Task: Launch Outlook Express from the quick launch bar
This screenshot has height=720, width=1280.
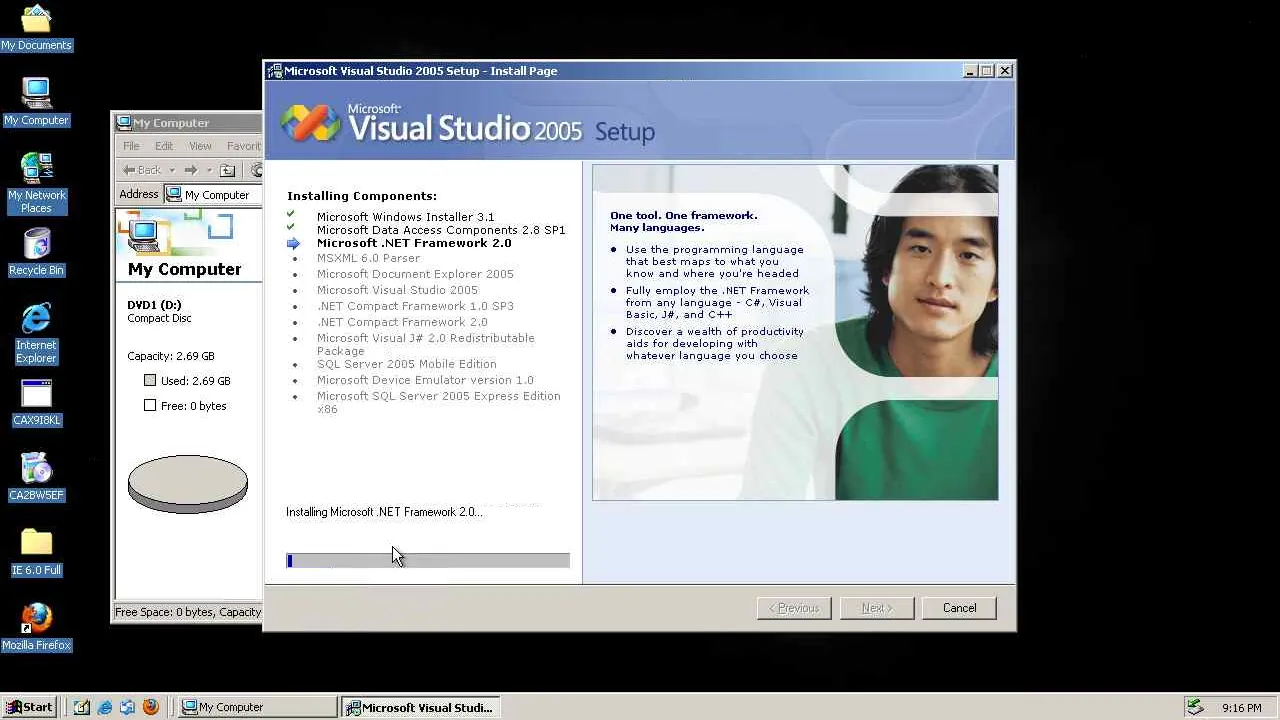Action: point(128,707)
